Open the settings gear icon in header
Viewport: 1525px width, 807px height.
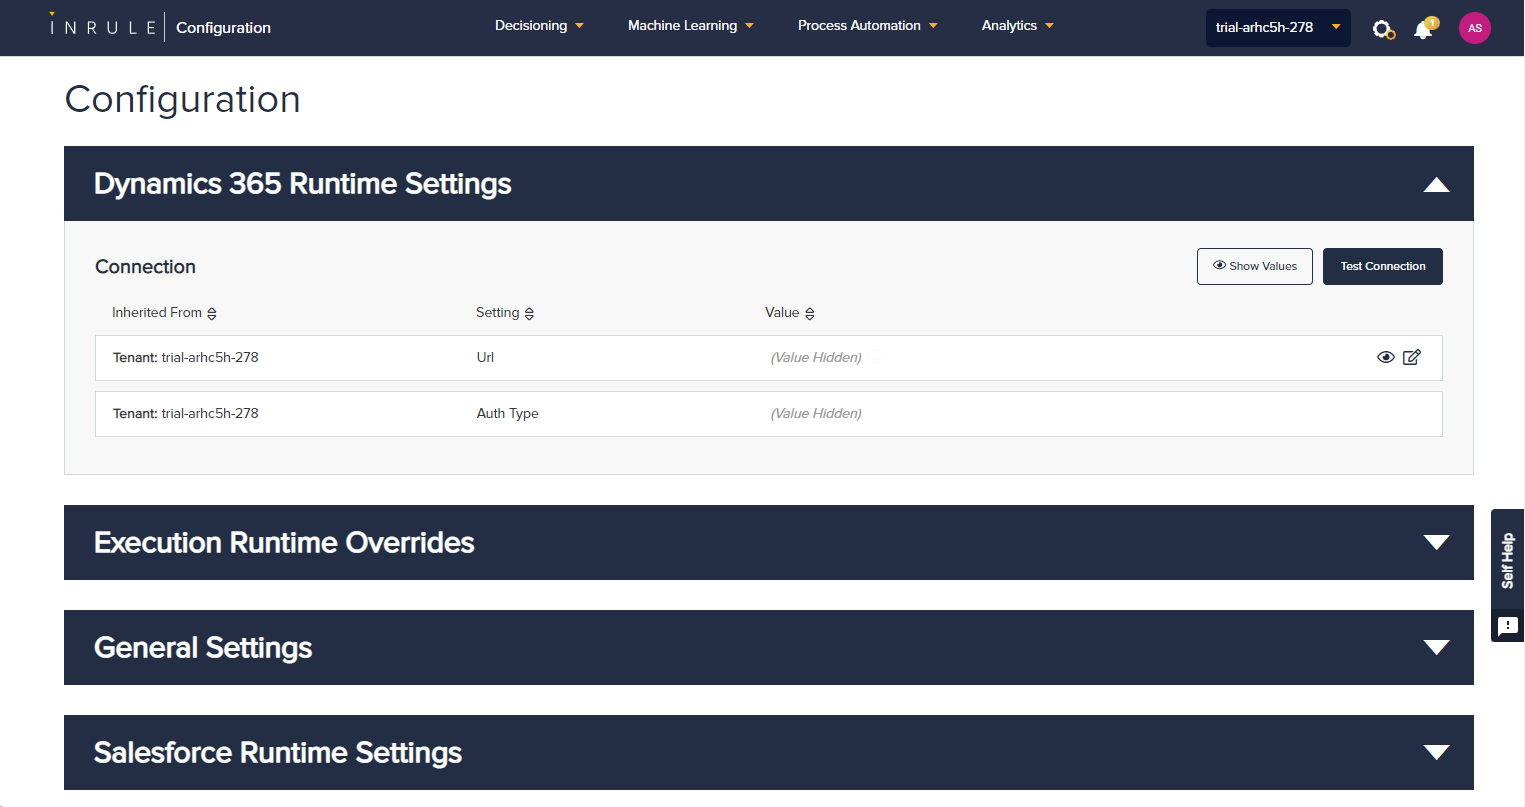[1383, 29]
